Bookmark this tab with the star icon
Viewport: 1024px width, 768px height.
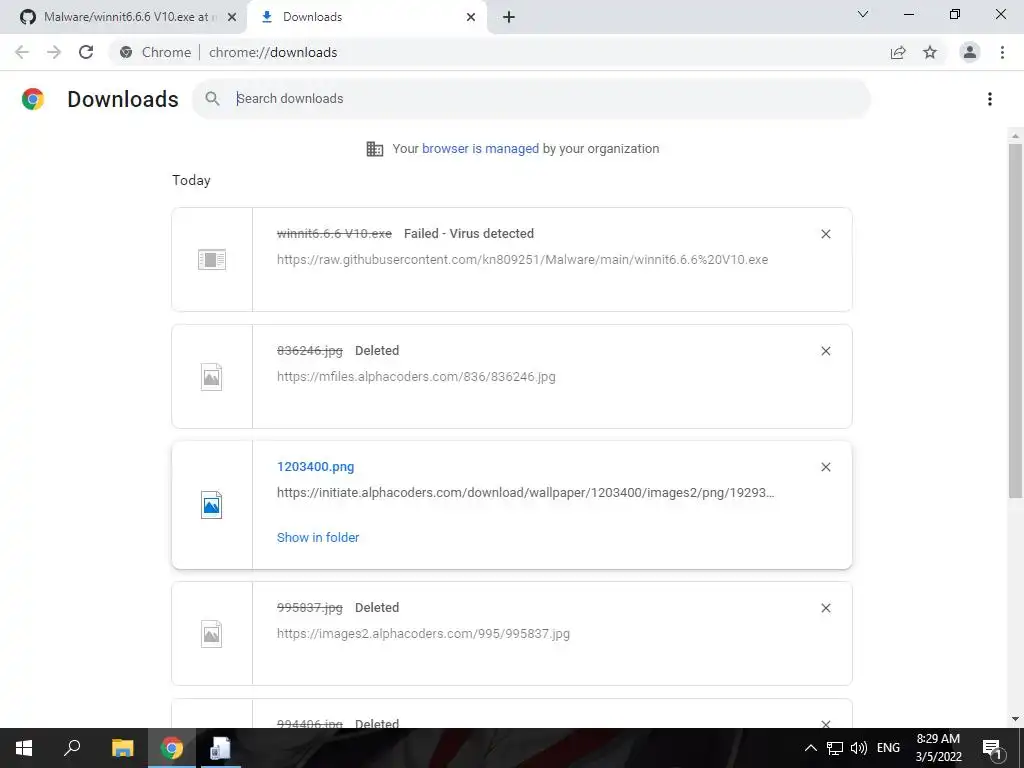[930, 52]
